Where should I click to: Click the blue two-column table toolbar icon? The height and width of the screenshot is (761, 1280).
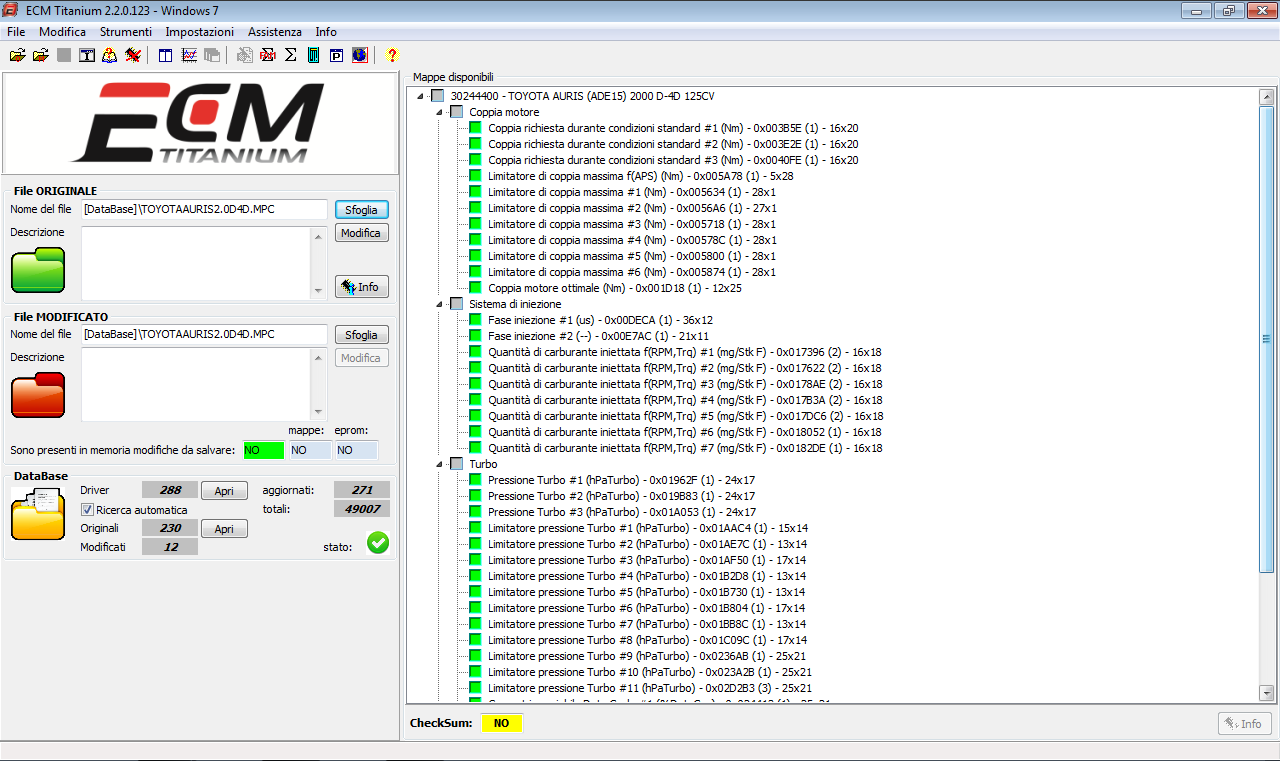click(x=166, y=55)
